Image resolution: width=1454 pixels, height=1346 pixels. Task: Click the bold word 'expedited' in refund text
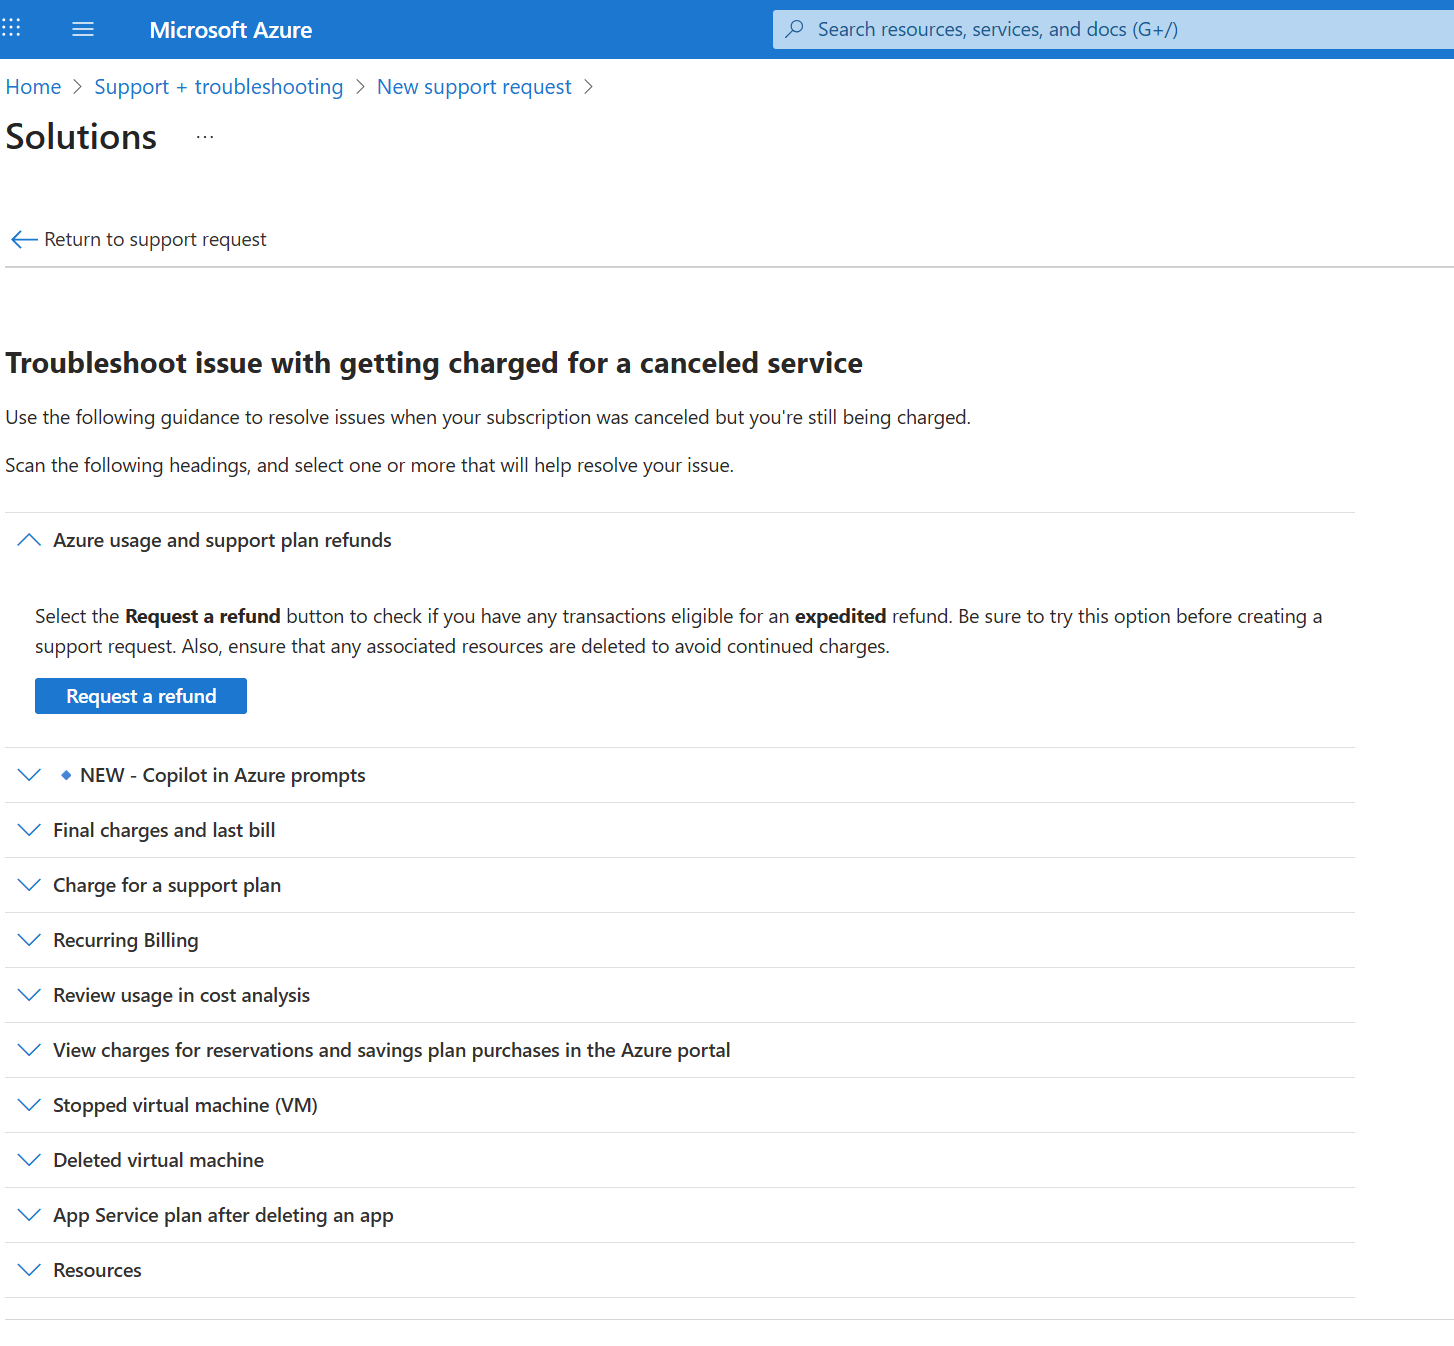click(x=840, y=616)
